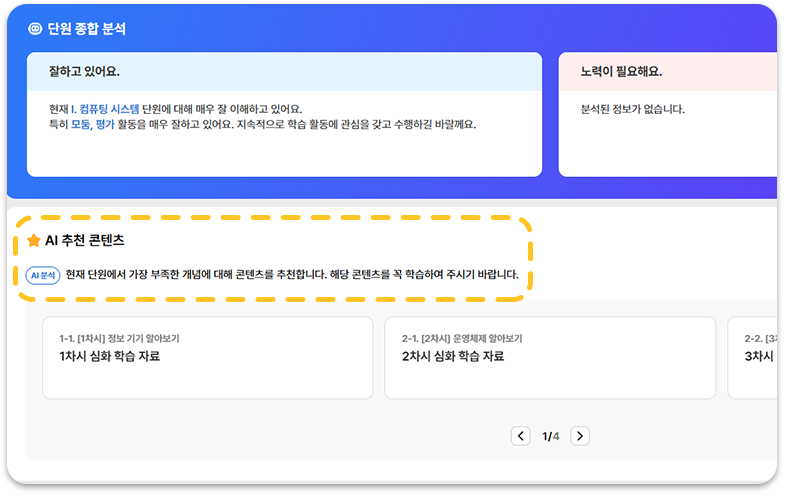Click the 1-1. [1차시] 정보 기기 알아보기 subtitle
The width and height of the screenshot is (786, 497).
(119, 339)
